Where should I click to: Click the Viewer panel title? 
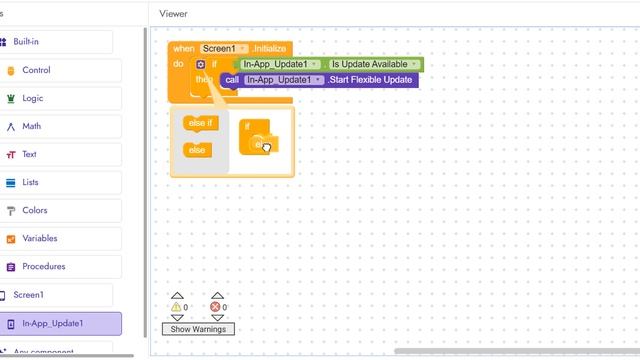[x=173, y=14]
